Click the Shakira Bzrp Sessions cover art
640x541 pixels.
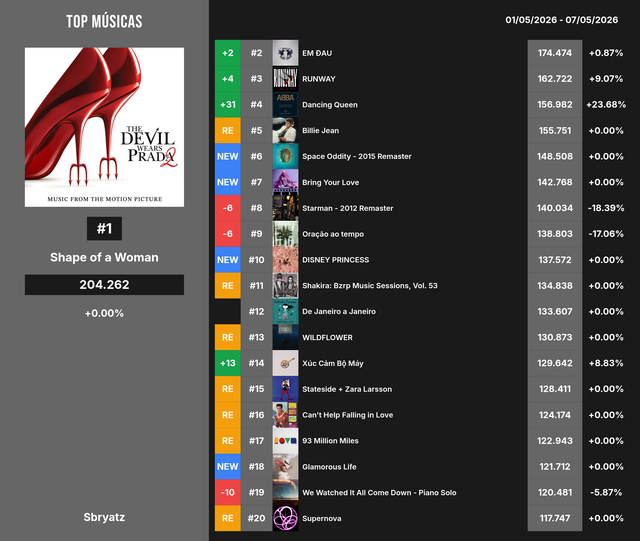[x=285, y=285]
